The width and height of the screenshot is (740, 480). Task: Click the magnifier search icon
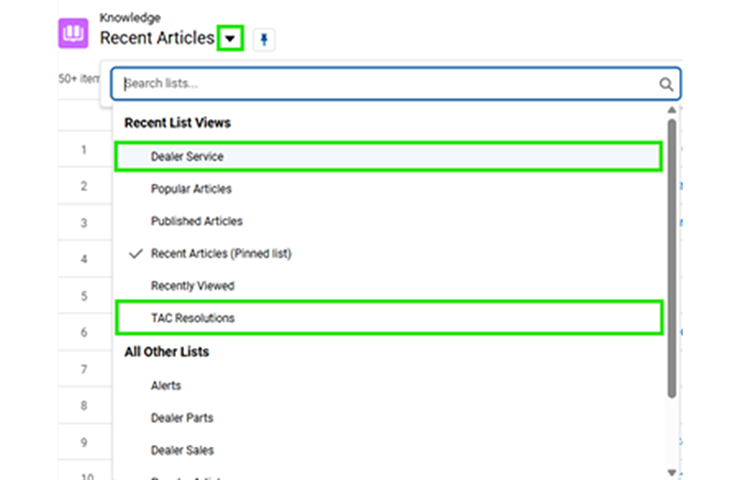point(666,84)
